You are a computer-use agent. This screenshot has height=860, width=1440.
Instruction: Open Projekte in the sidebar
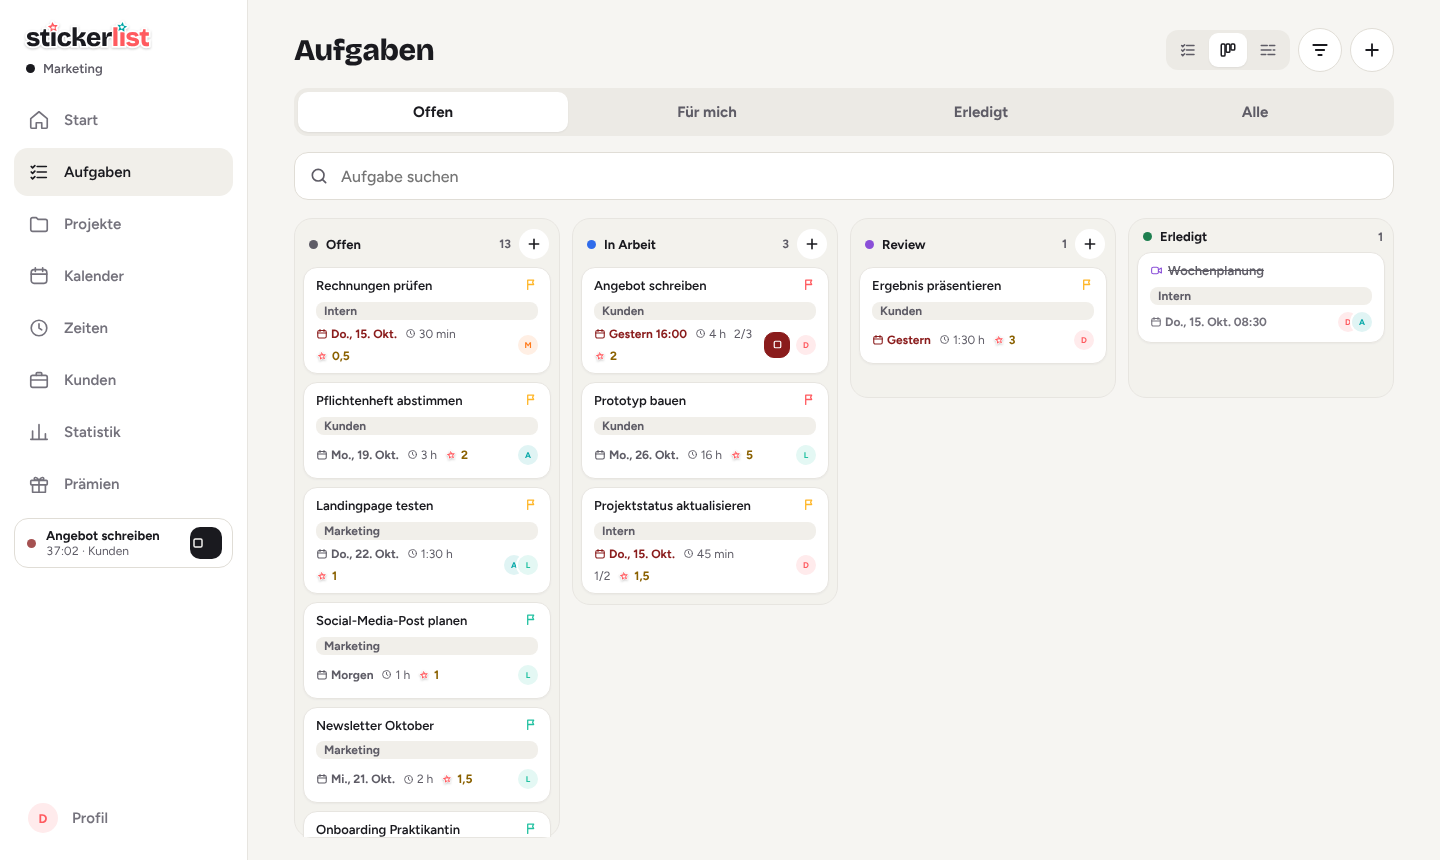click(123, 224)
